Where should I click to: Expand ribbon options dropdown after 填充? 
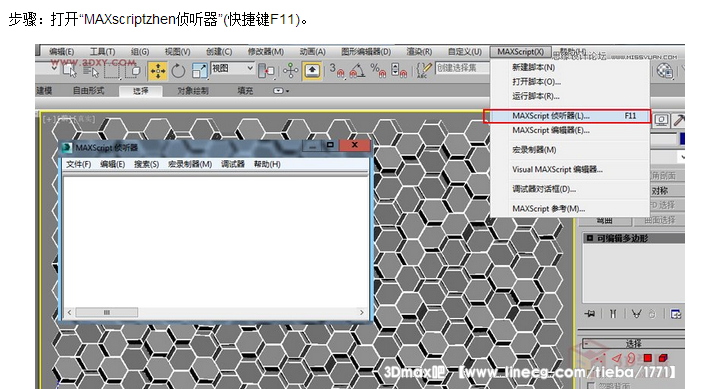pos(281,91)
